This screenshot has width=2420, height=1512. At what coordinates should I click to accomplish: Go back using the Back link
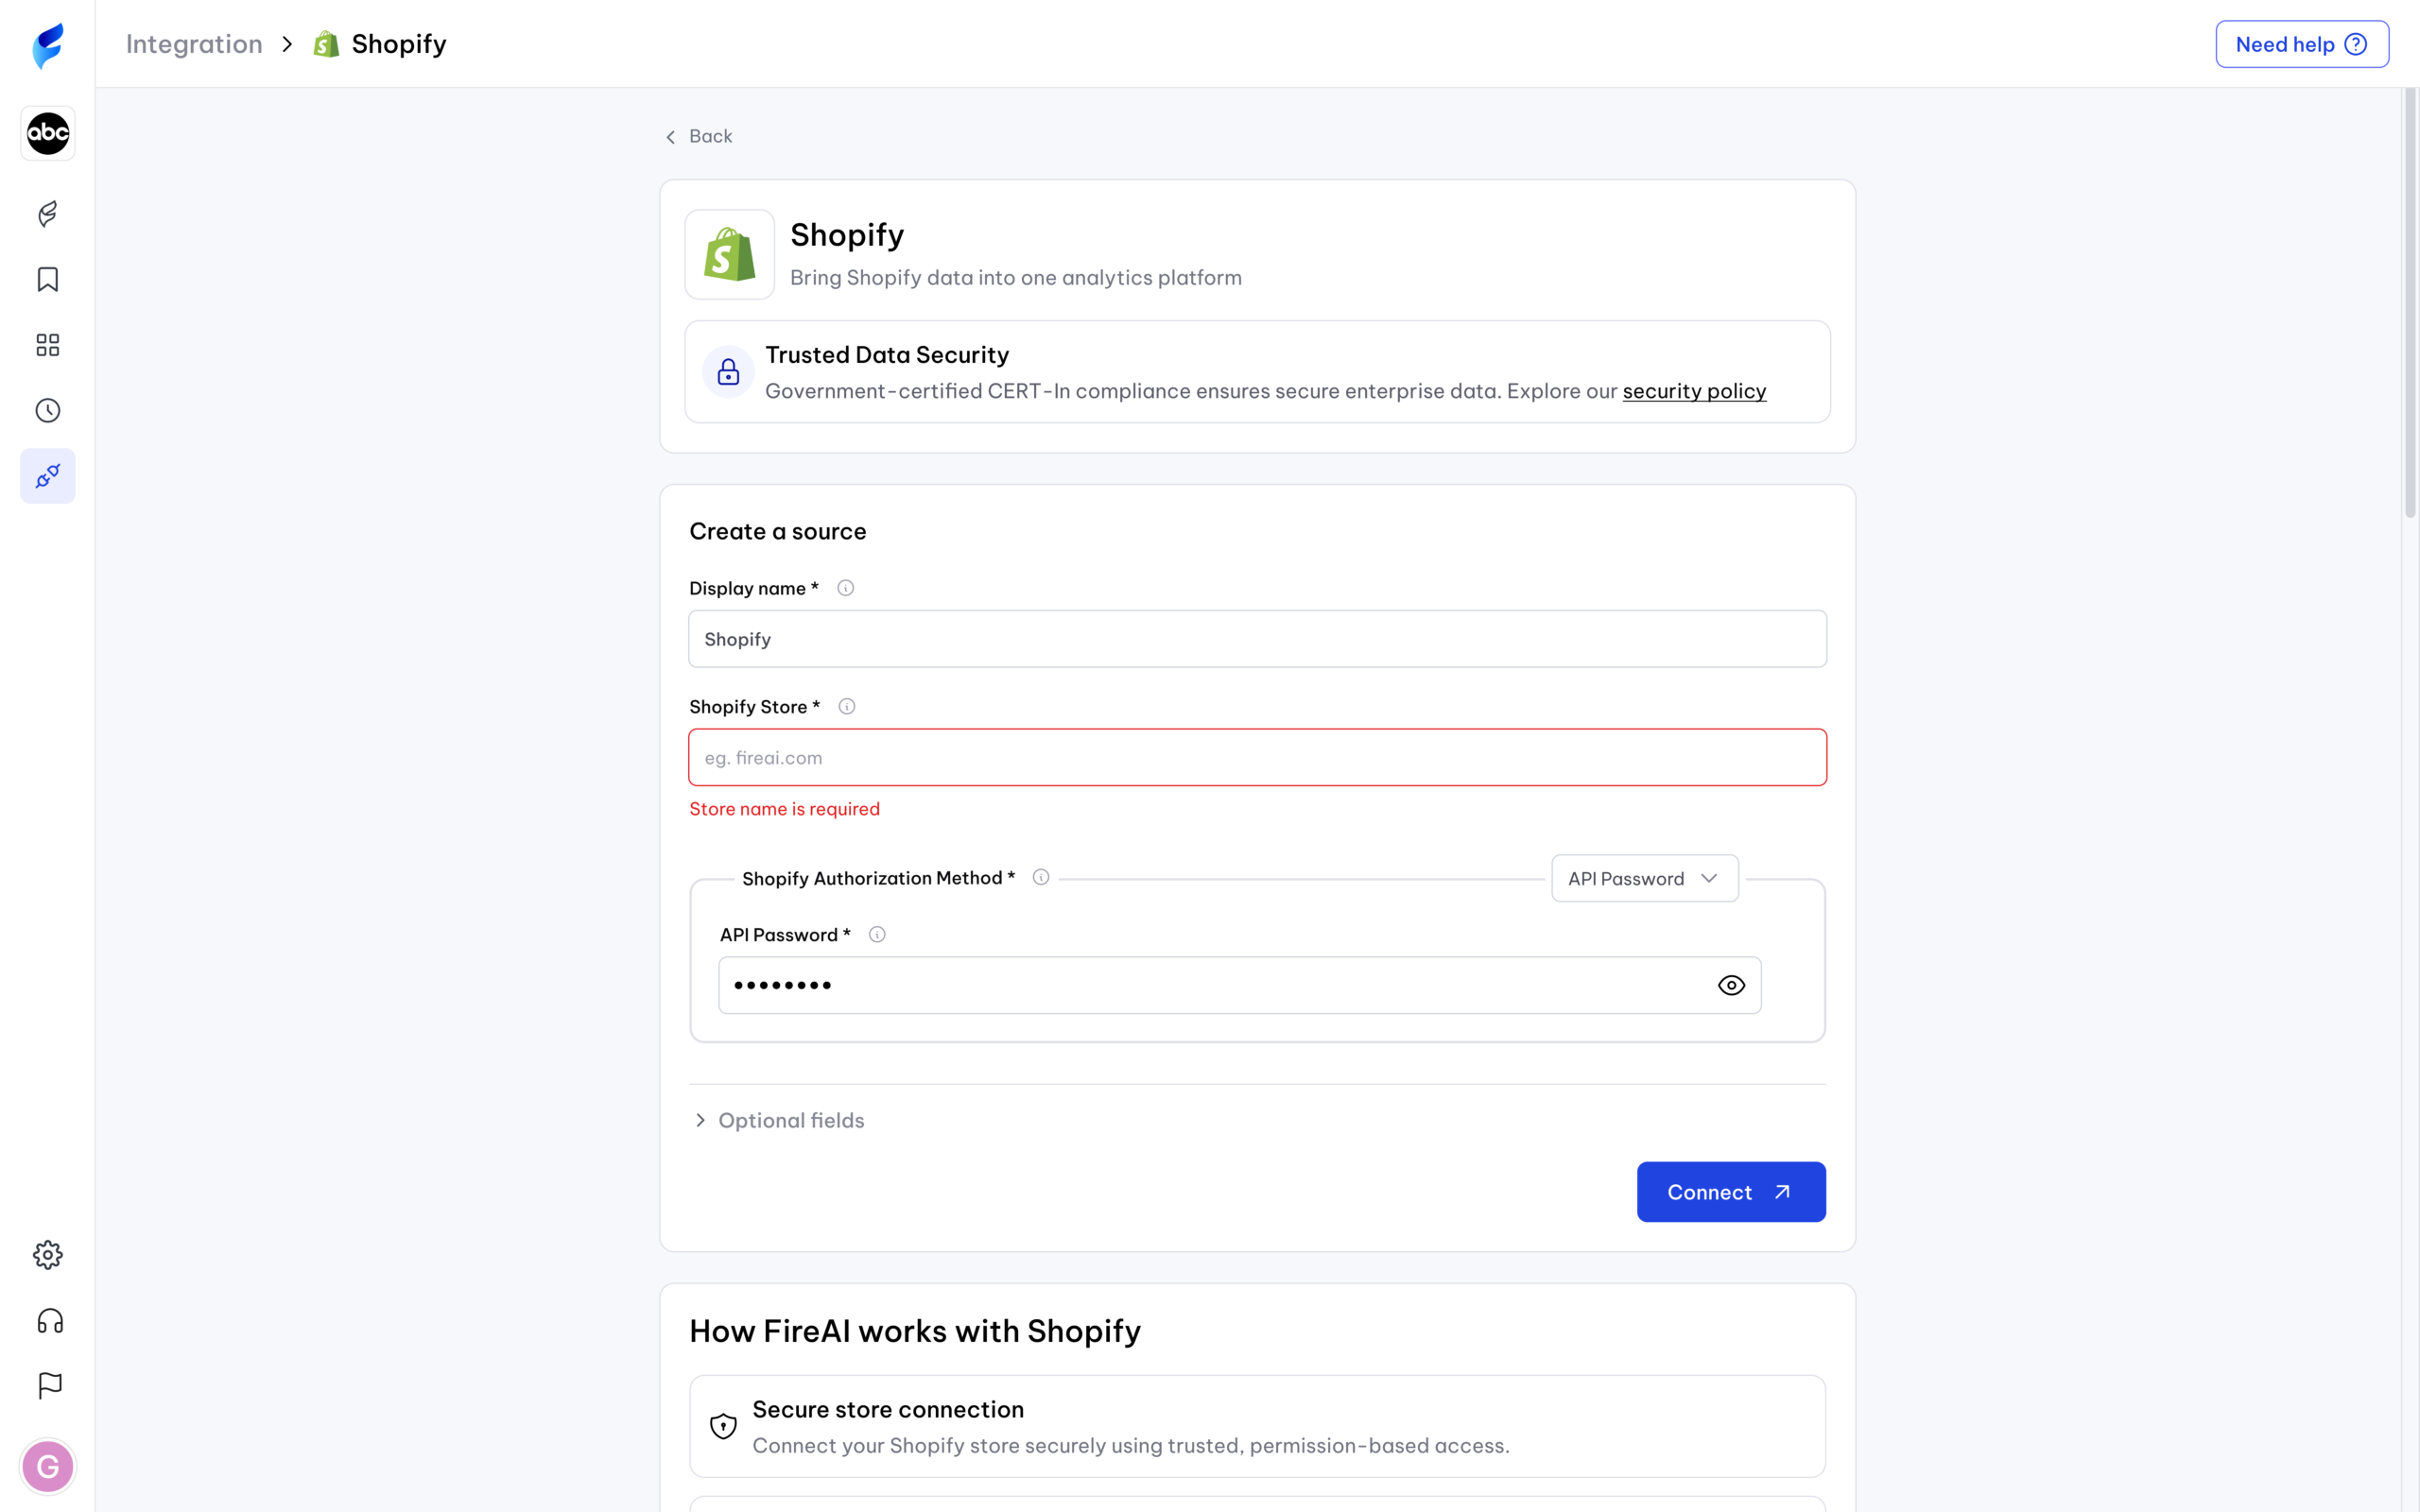pos(699,137)
